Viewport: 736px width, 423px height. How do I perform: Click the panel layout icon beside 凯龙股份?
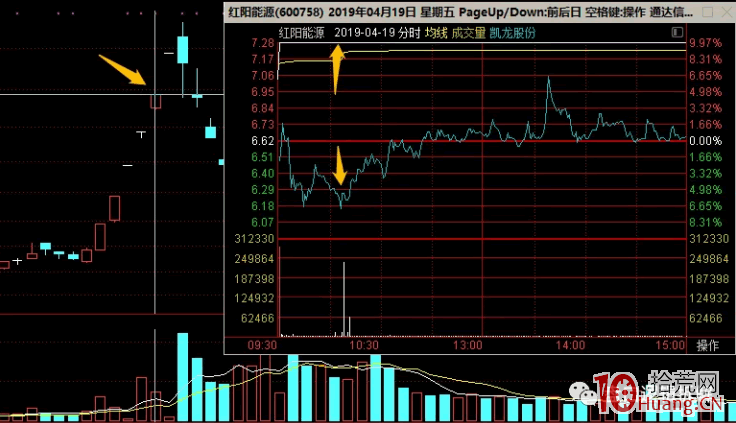(677, 32)
